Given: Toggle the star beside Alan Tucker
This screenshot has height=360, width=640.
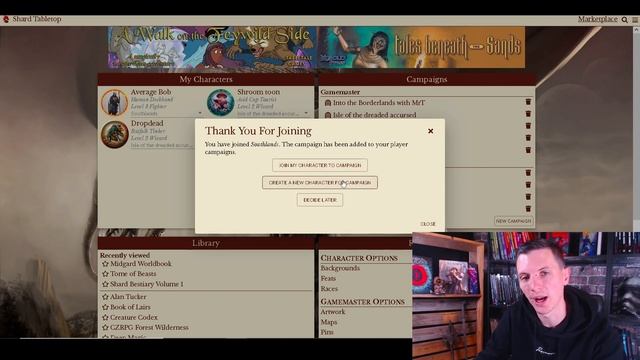Looking at the screenshot, I should (105, 297).
